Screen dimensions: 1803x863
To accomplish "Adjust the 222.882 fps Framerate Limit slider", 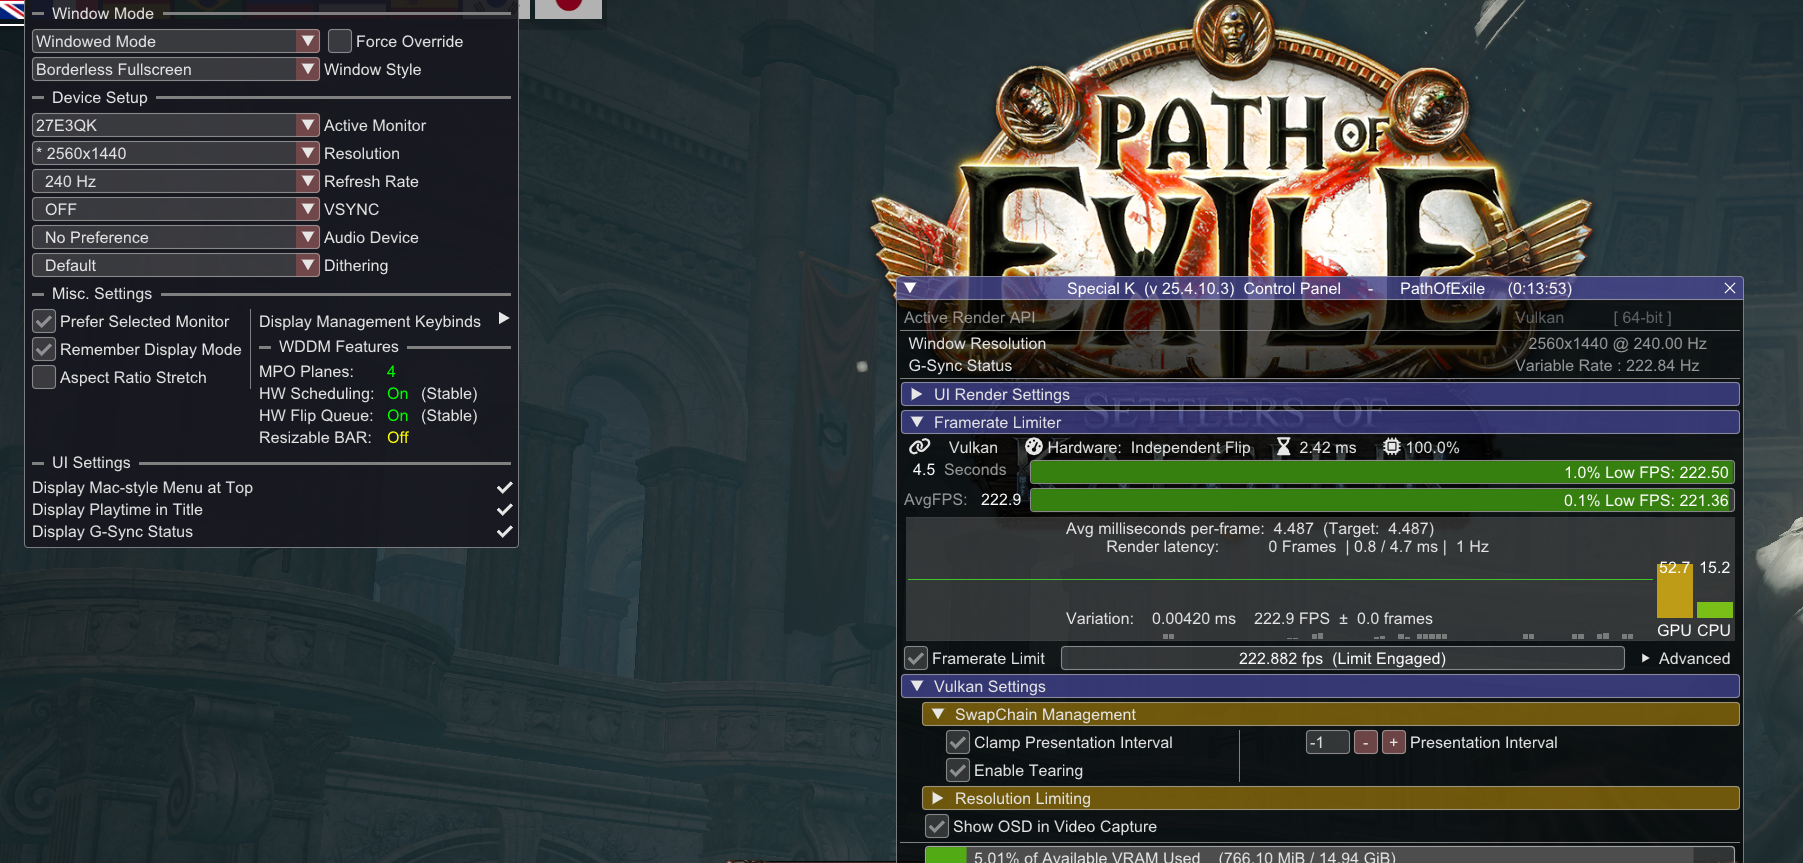I will pos(1342,658).
